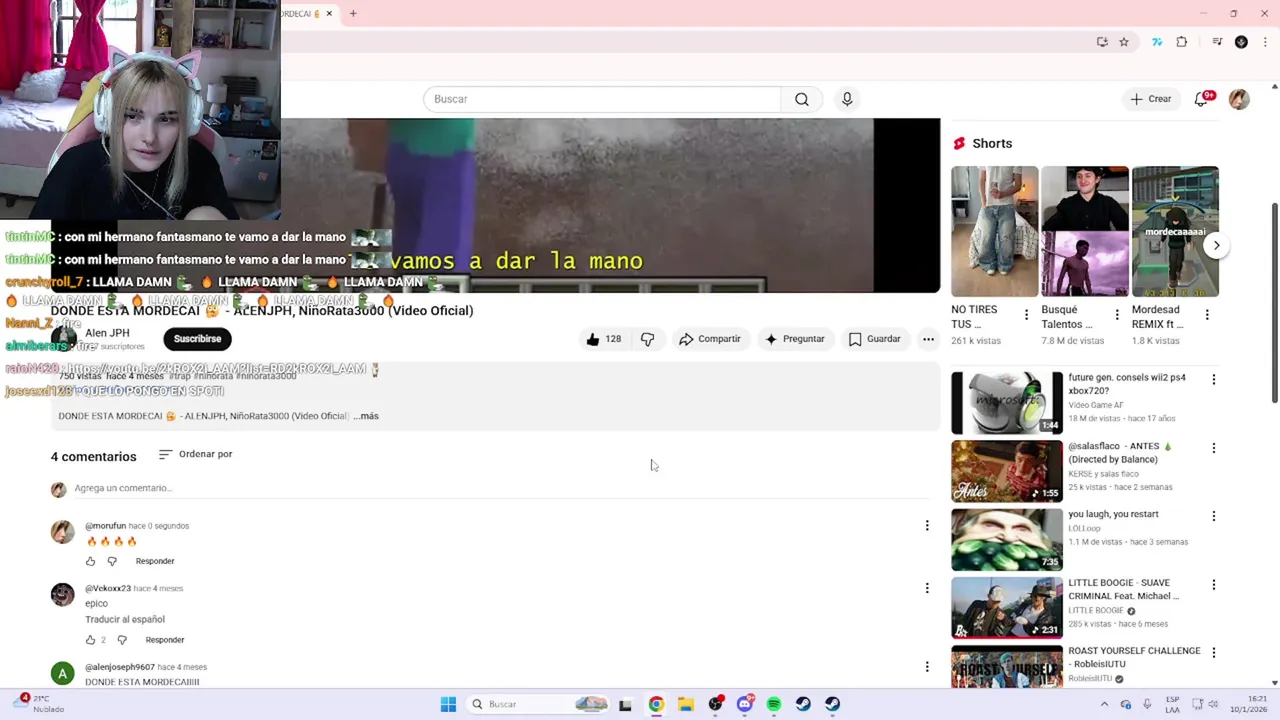Dislike the @Vekoxx23 comment
This screenshot has width=1280, height=720.
pos(122,640)
